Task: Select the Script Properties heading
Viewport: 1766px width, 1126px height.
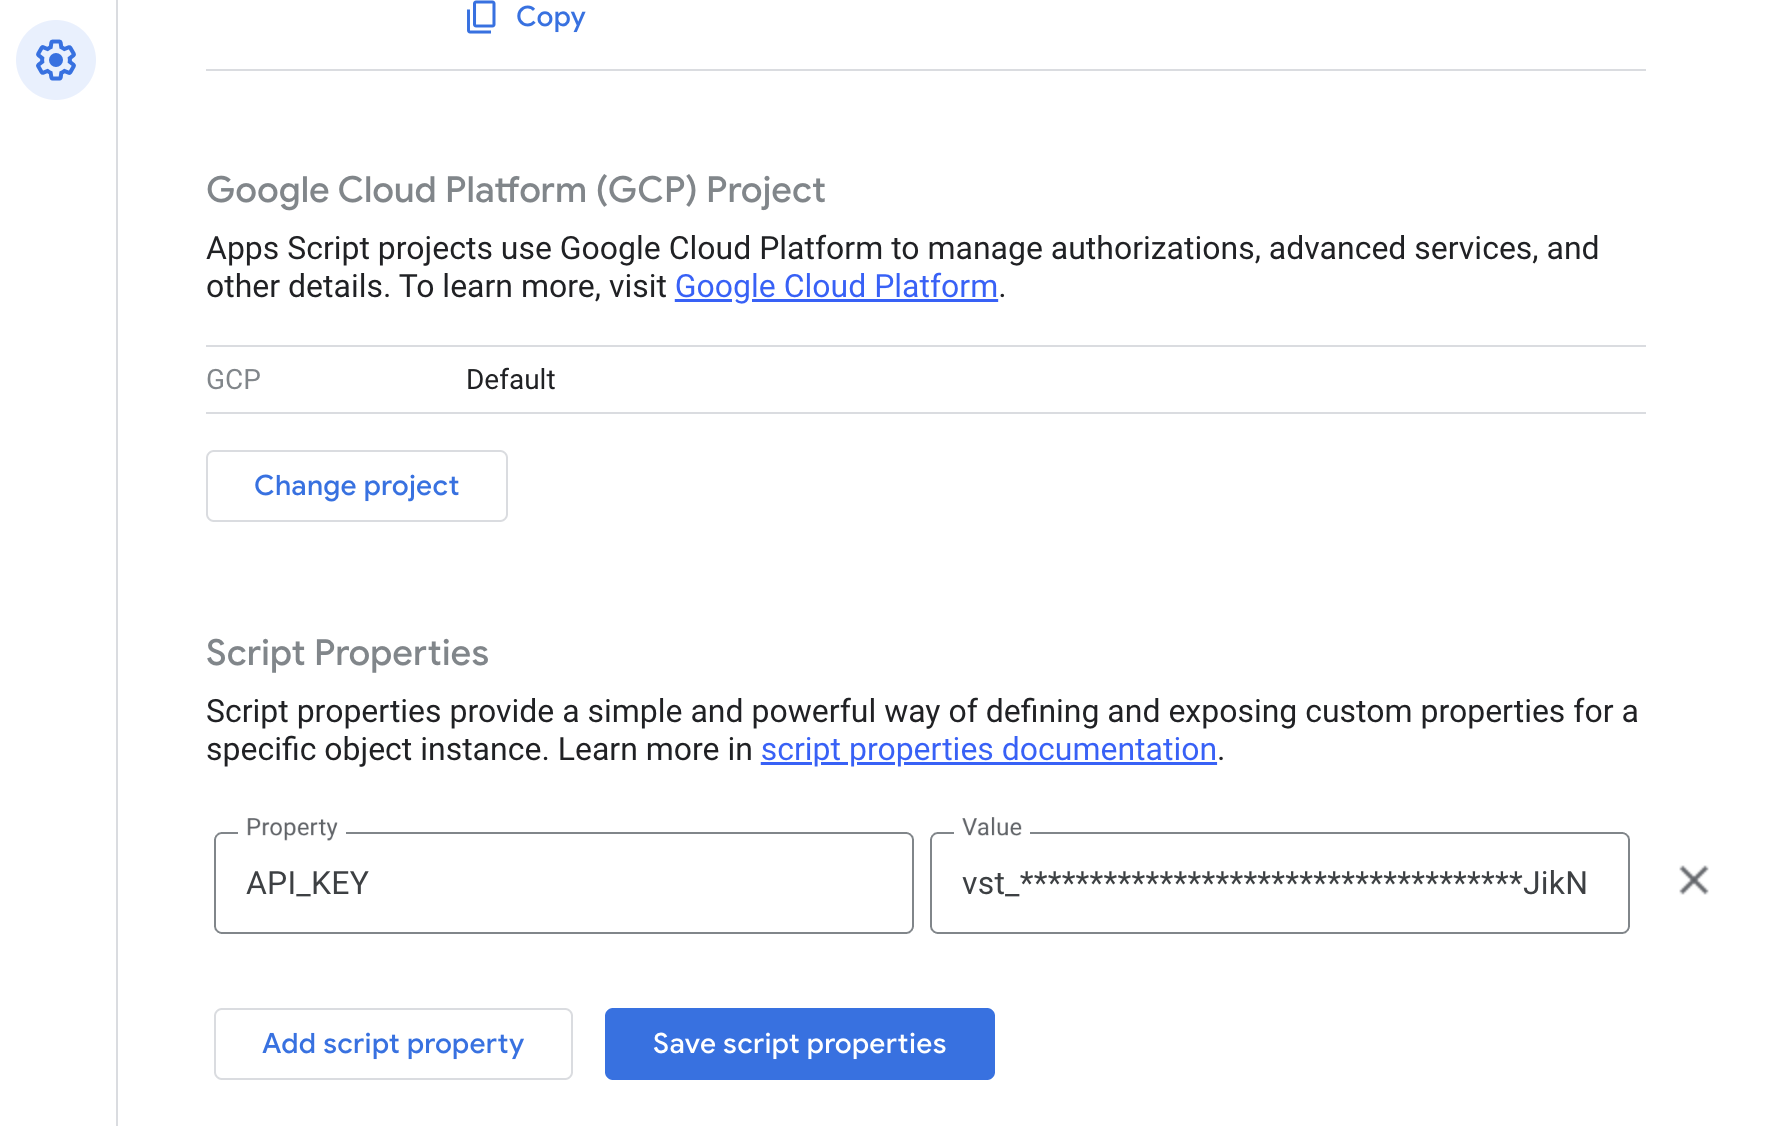Action: 347,653
